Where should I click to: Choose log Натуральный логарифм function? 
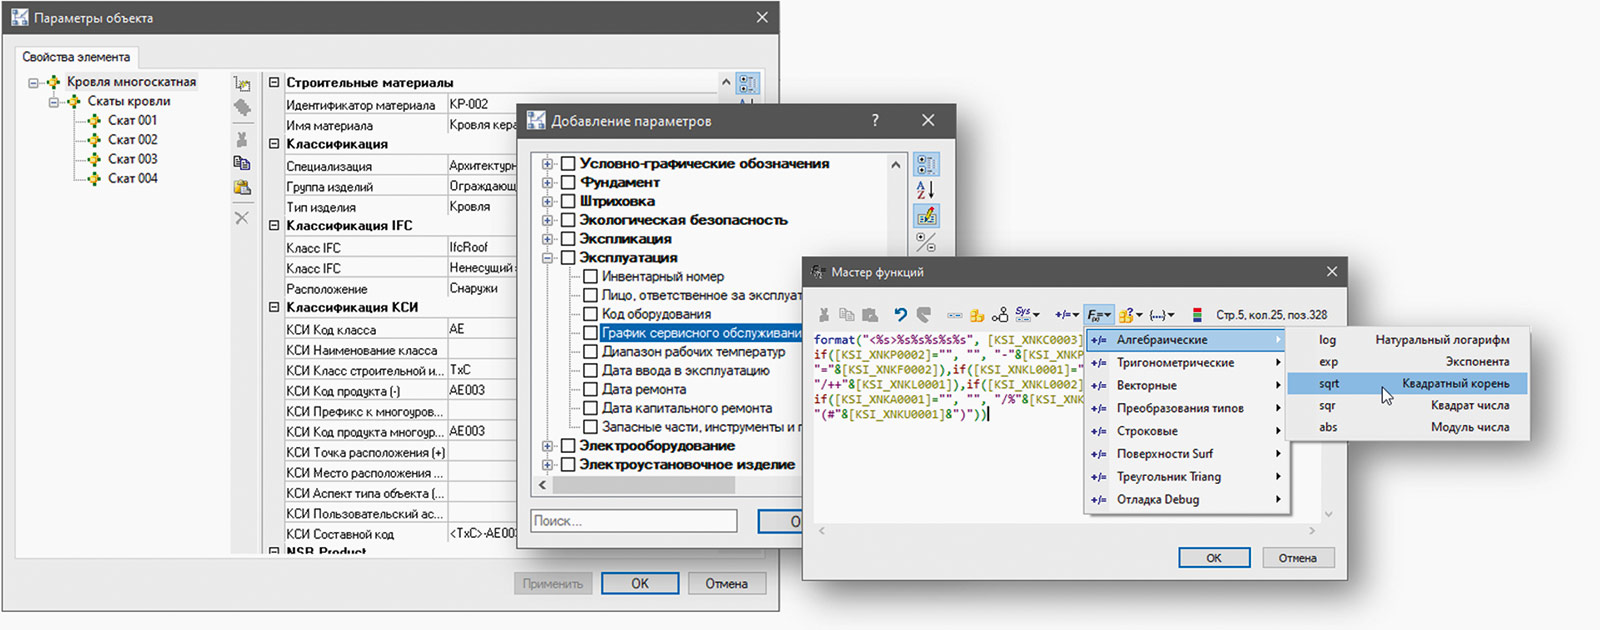coord(1408,340)
